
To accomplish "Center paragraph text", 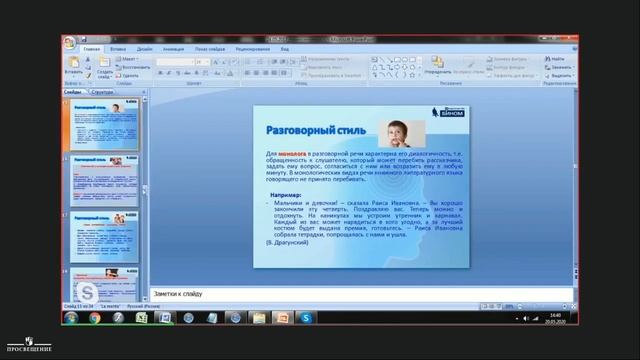I will coord(256,73).
